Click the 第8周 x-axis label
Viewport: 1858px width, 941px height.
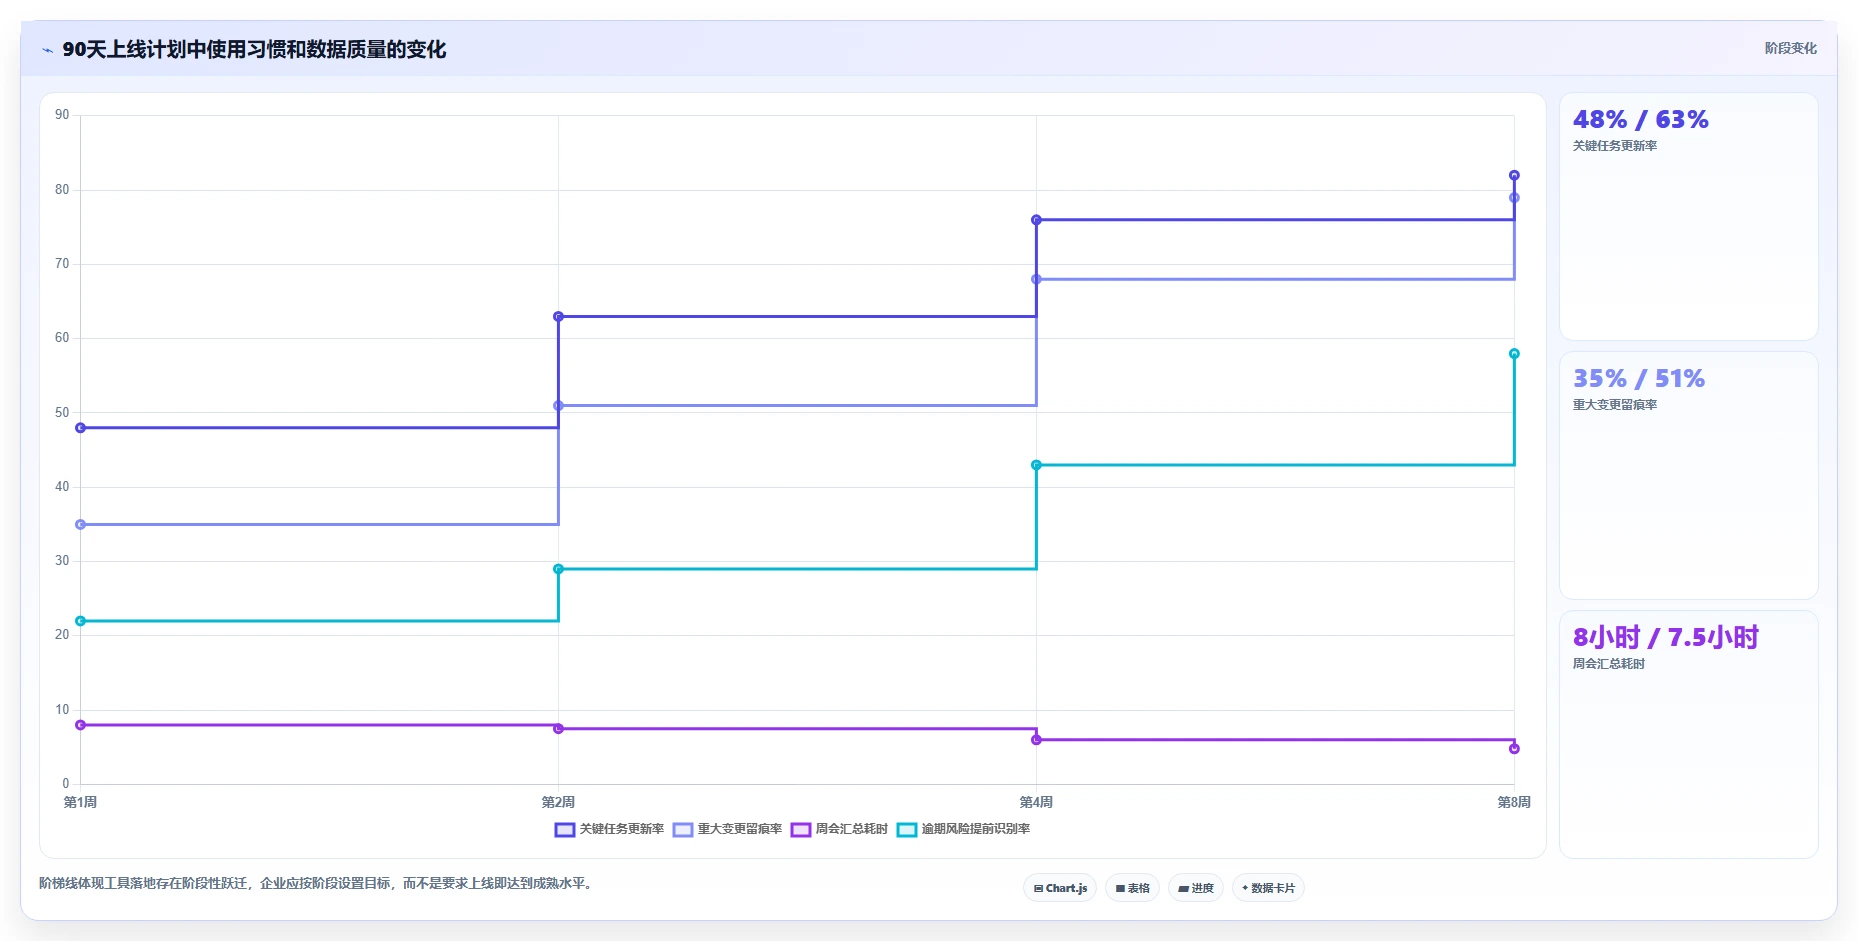click(1514, 802)
